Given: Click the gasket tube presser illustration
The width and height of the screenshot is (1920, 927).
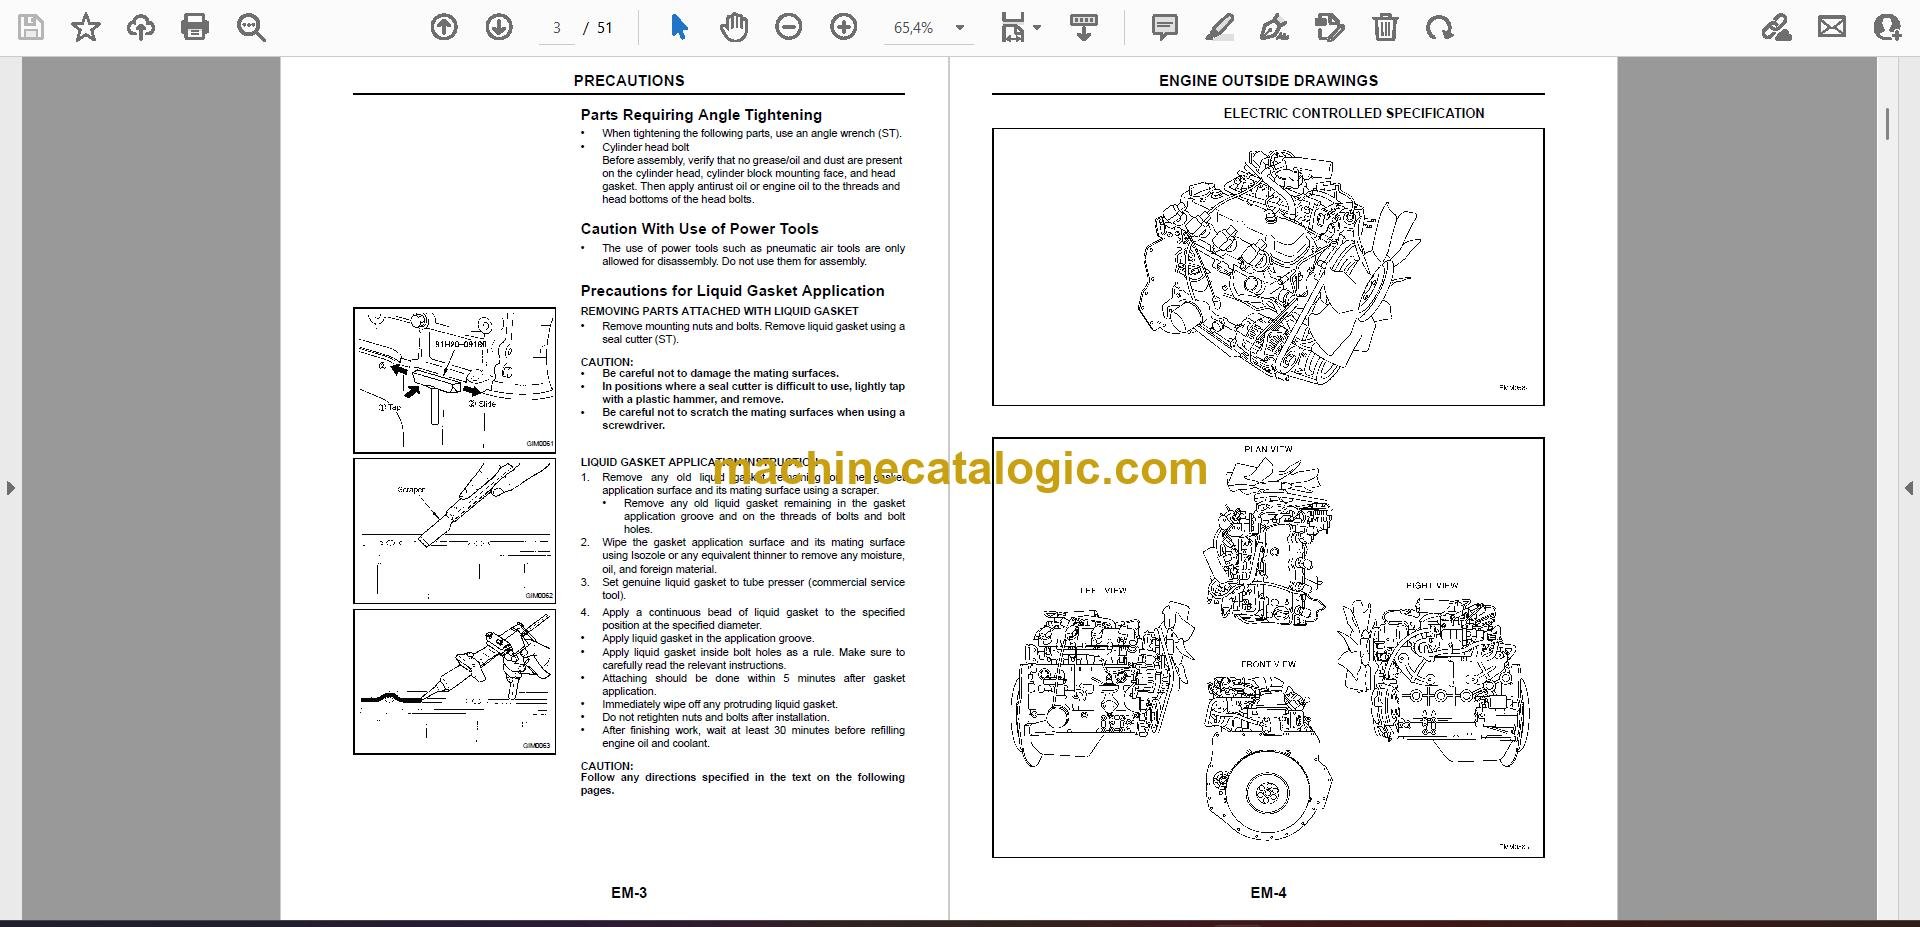Looking at the screenshot, I should tap(454, 682).
